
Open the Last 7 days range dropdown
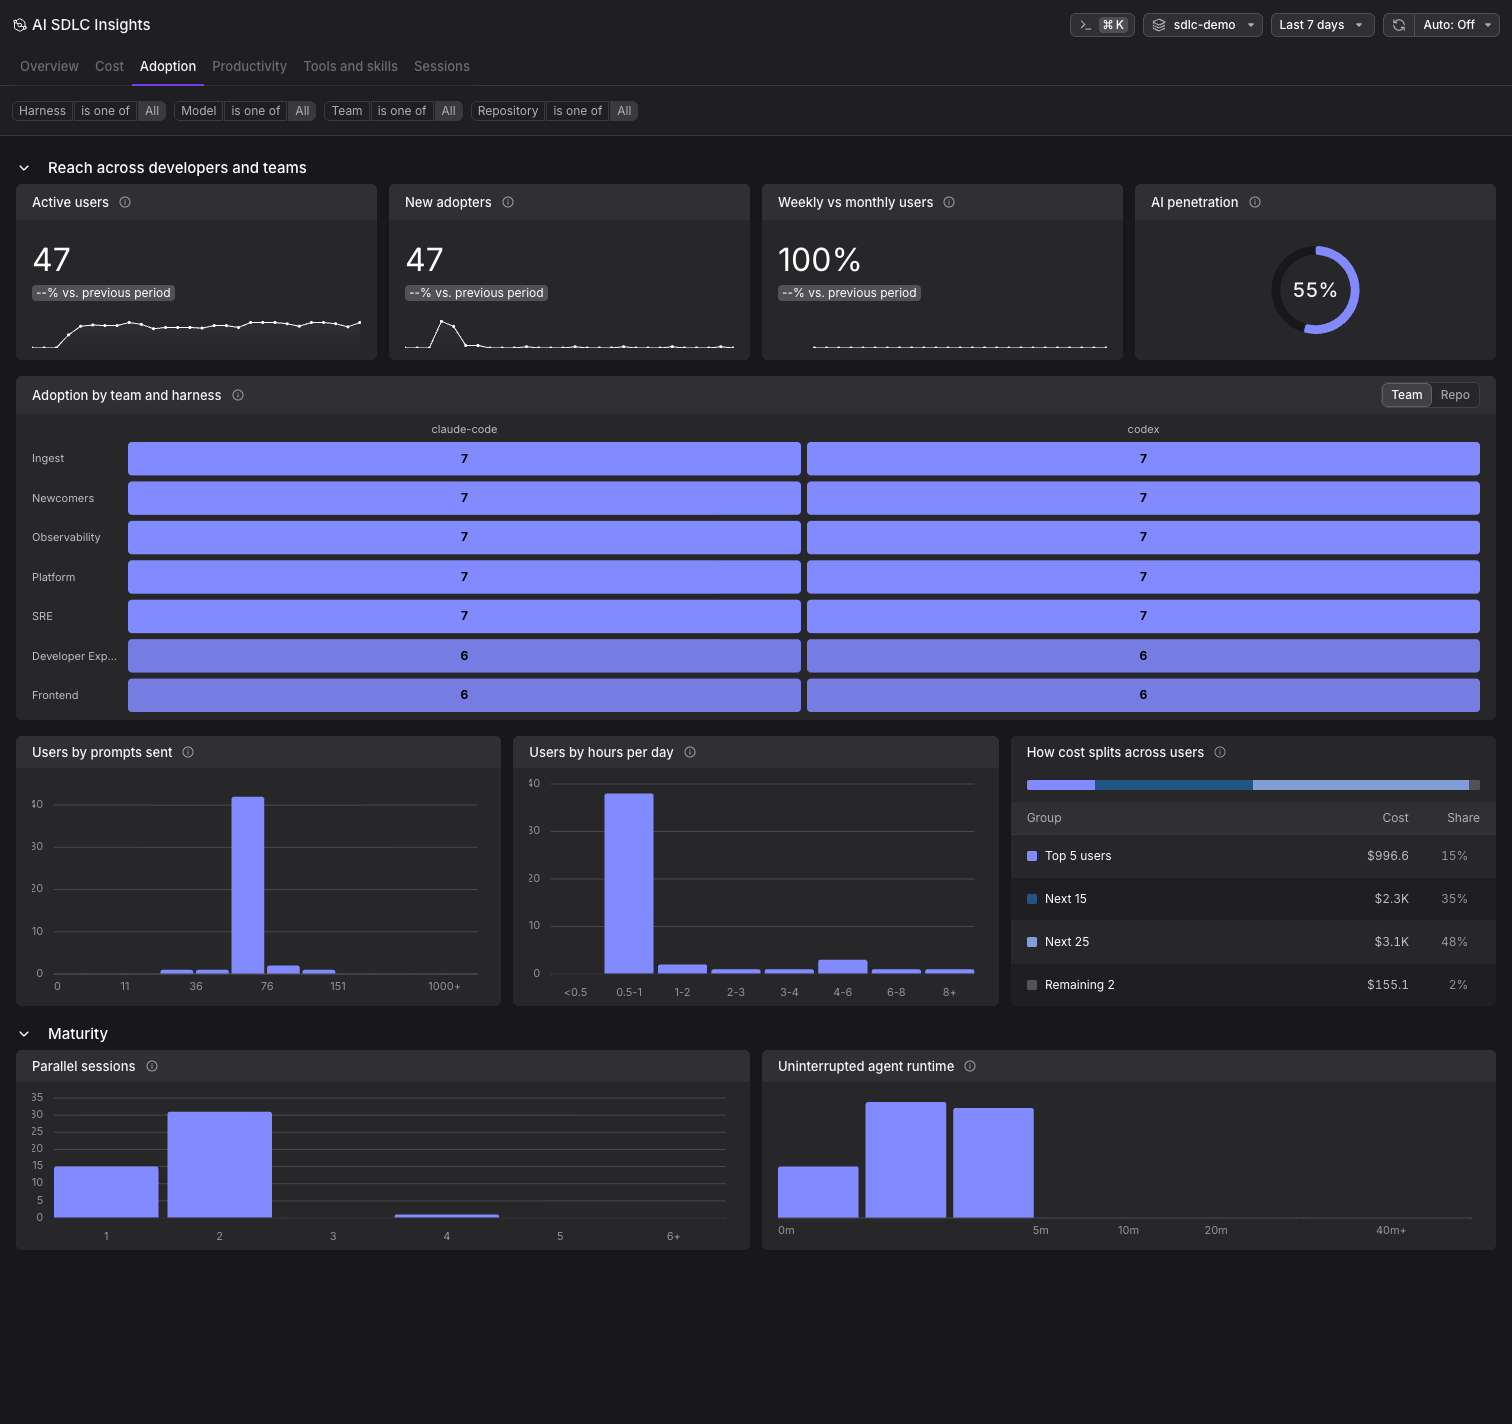click(x=1322, y=25)
